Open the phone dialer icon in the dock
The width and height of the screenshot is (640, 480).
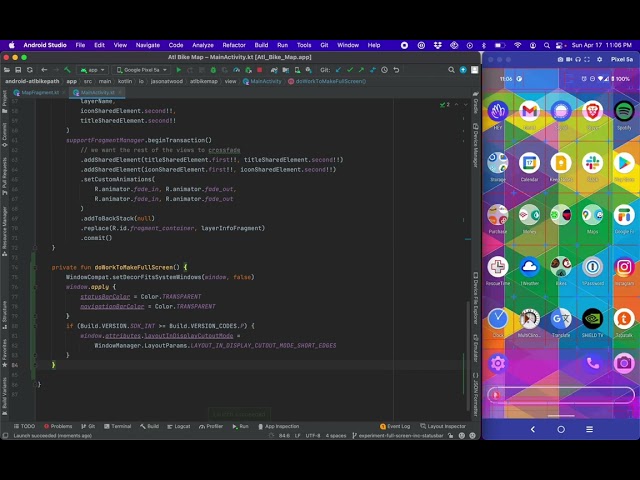click(x=593, y=363)
